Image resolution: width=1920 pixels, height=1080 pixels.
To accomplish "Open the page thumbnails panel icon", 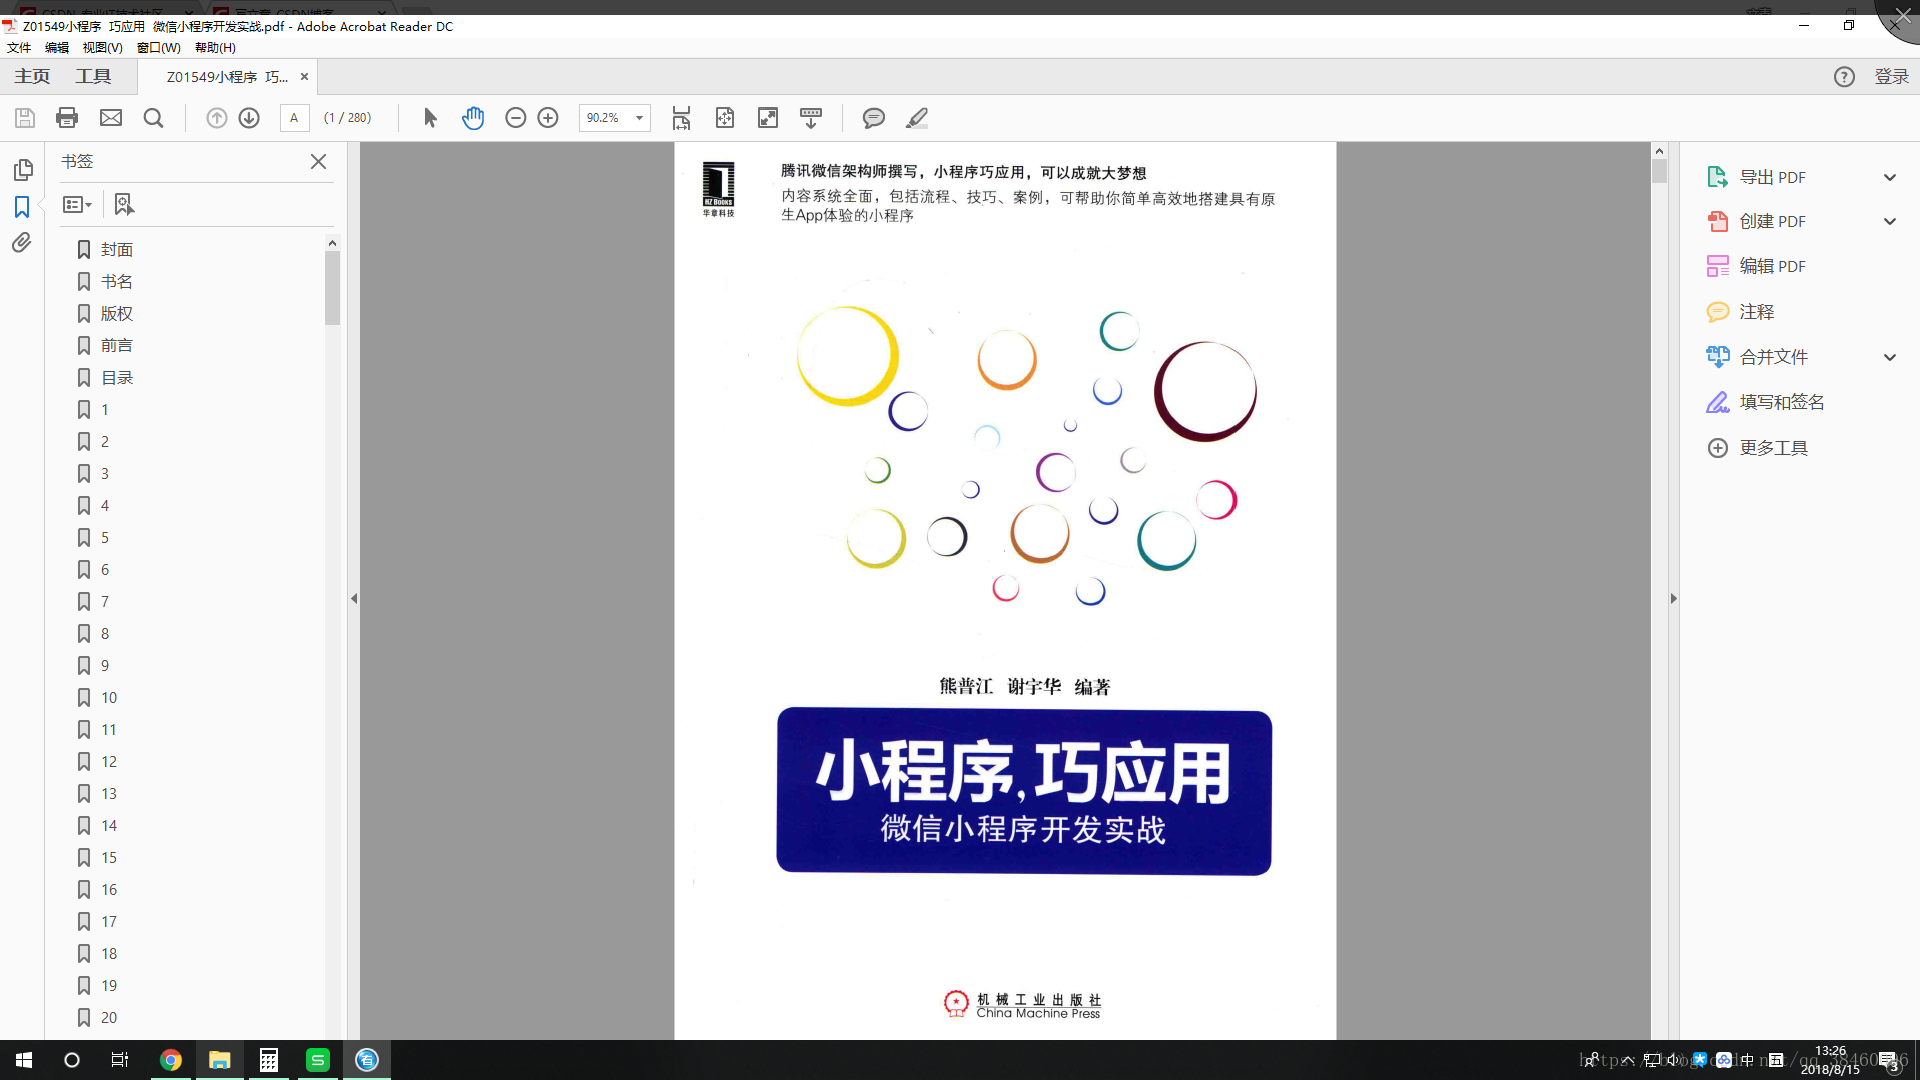I will coord(23,170).
